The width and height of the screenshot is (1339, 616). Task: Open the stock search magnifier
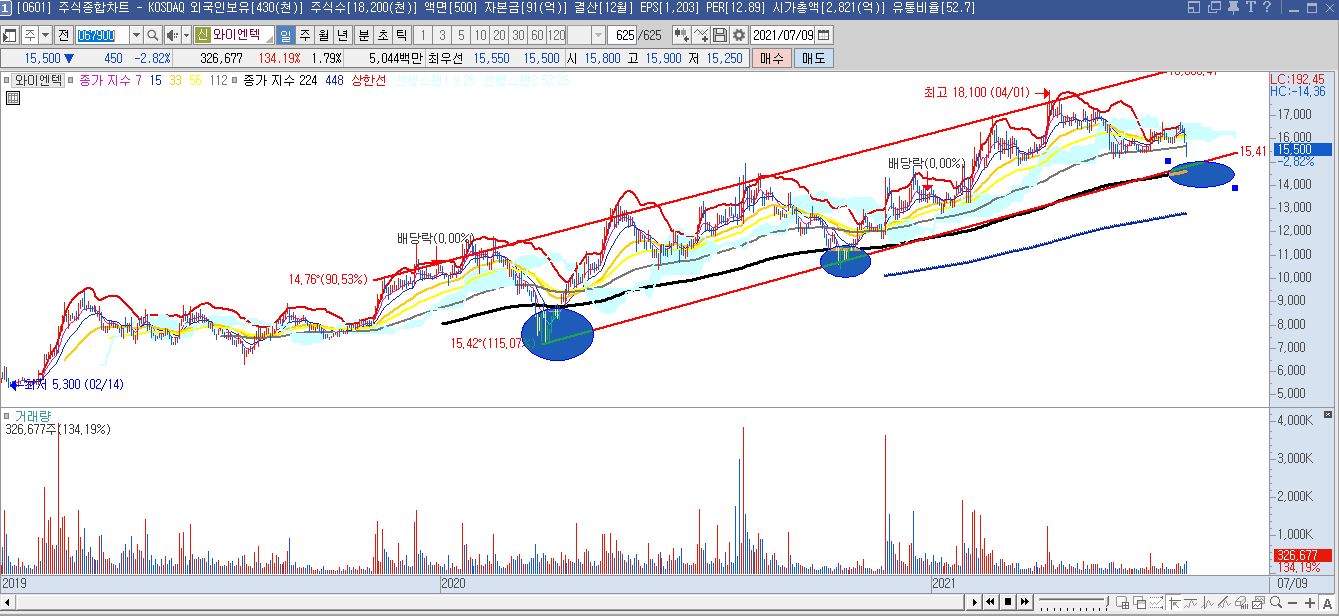(153, 35)
